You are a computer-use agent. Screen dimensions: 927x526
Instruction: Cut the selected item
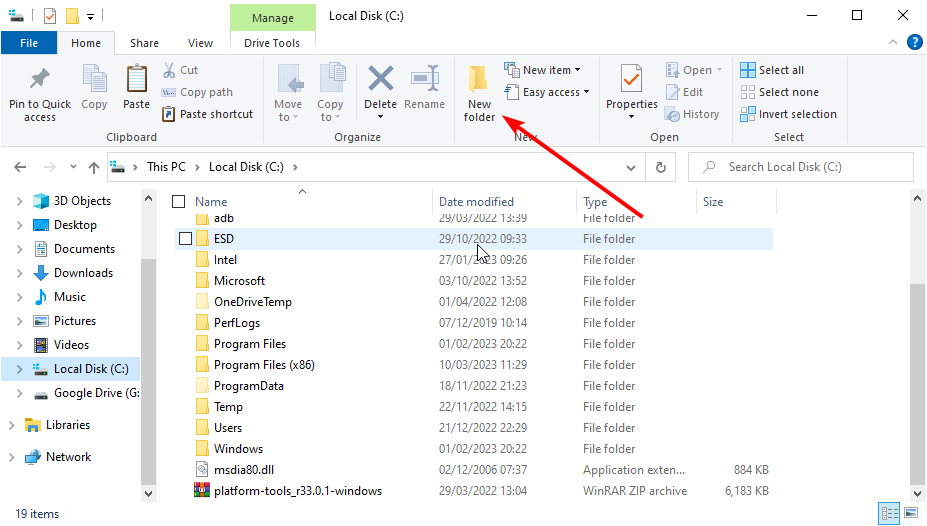pyautogui.click(x=181, y=70)
